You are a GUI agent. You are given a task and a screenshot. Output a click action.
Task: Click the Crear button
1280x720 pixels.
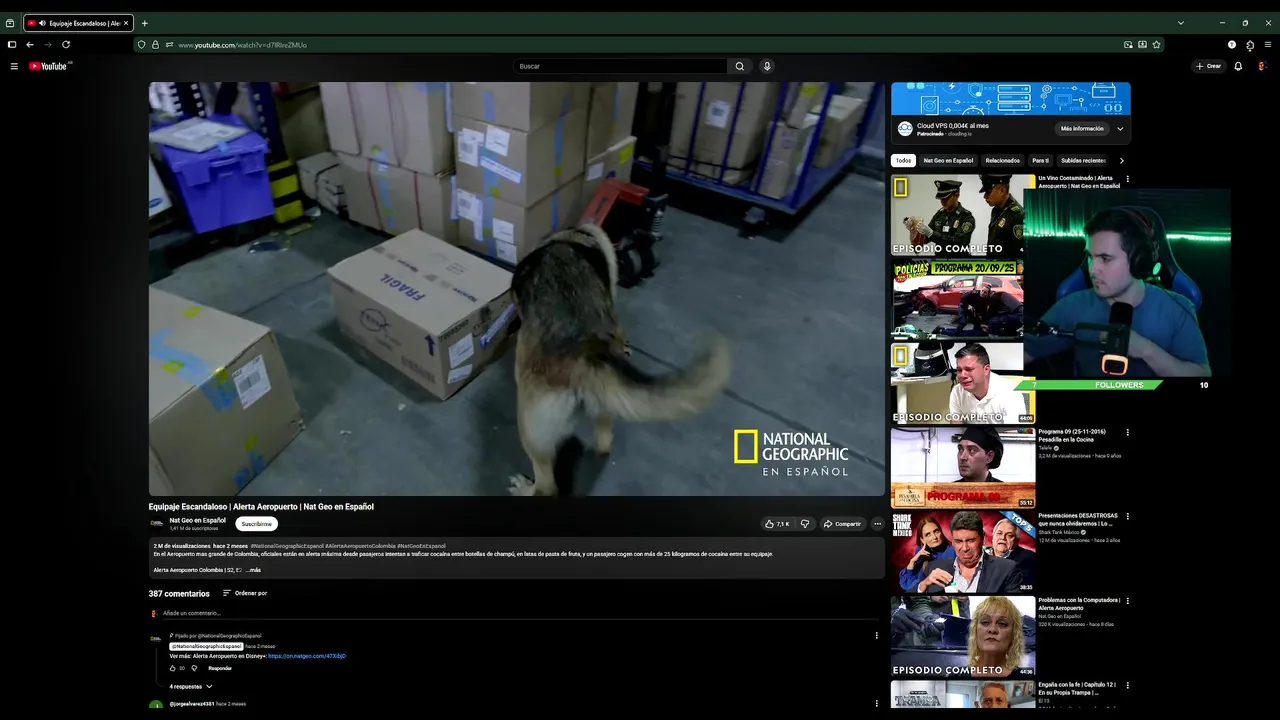tap(1209, 66)
